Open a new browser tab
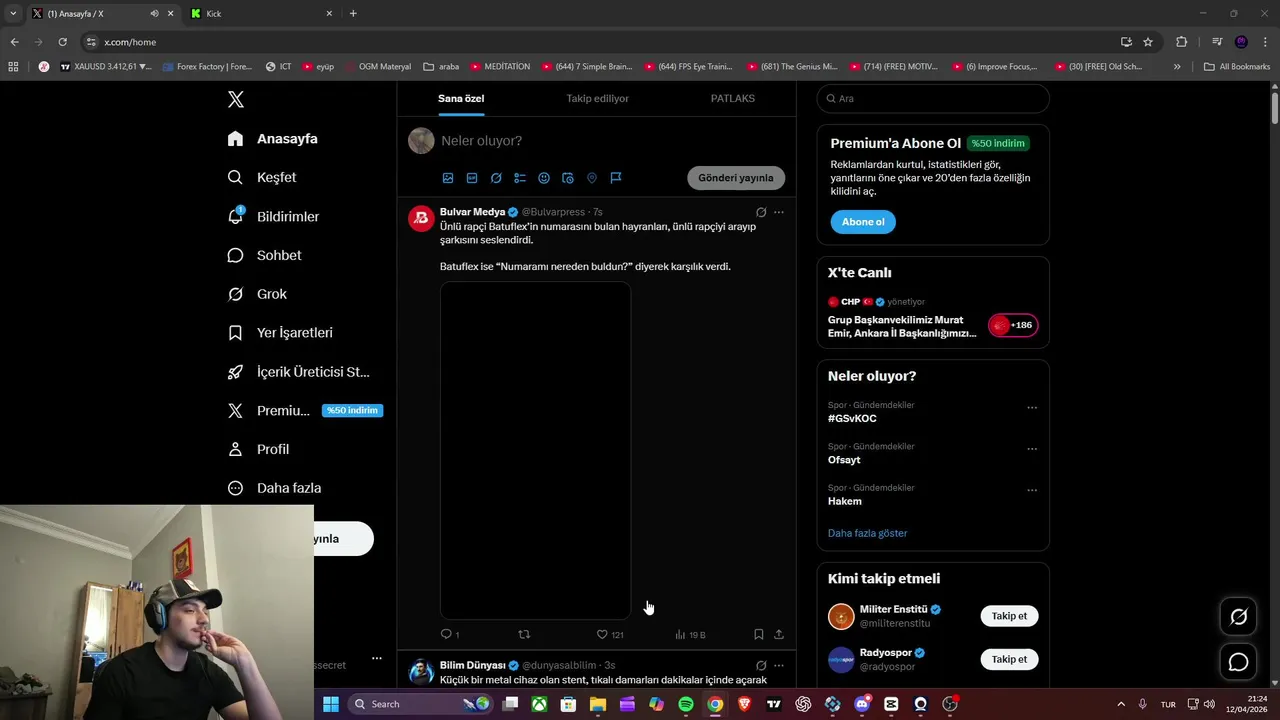 tap(353, 13)
